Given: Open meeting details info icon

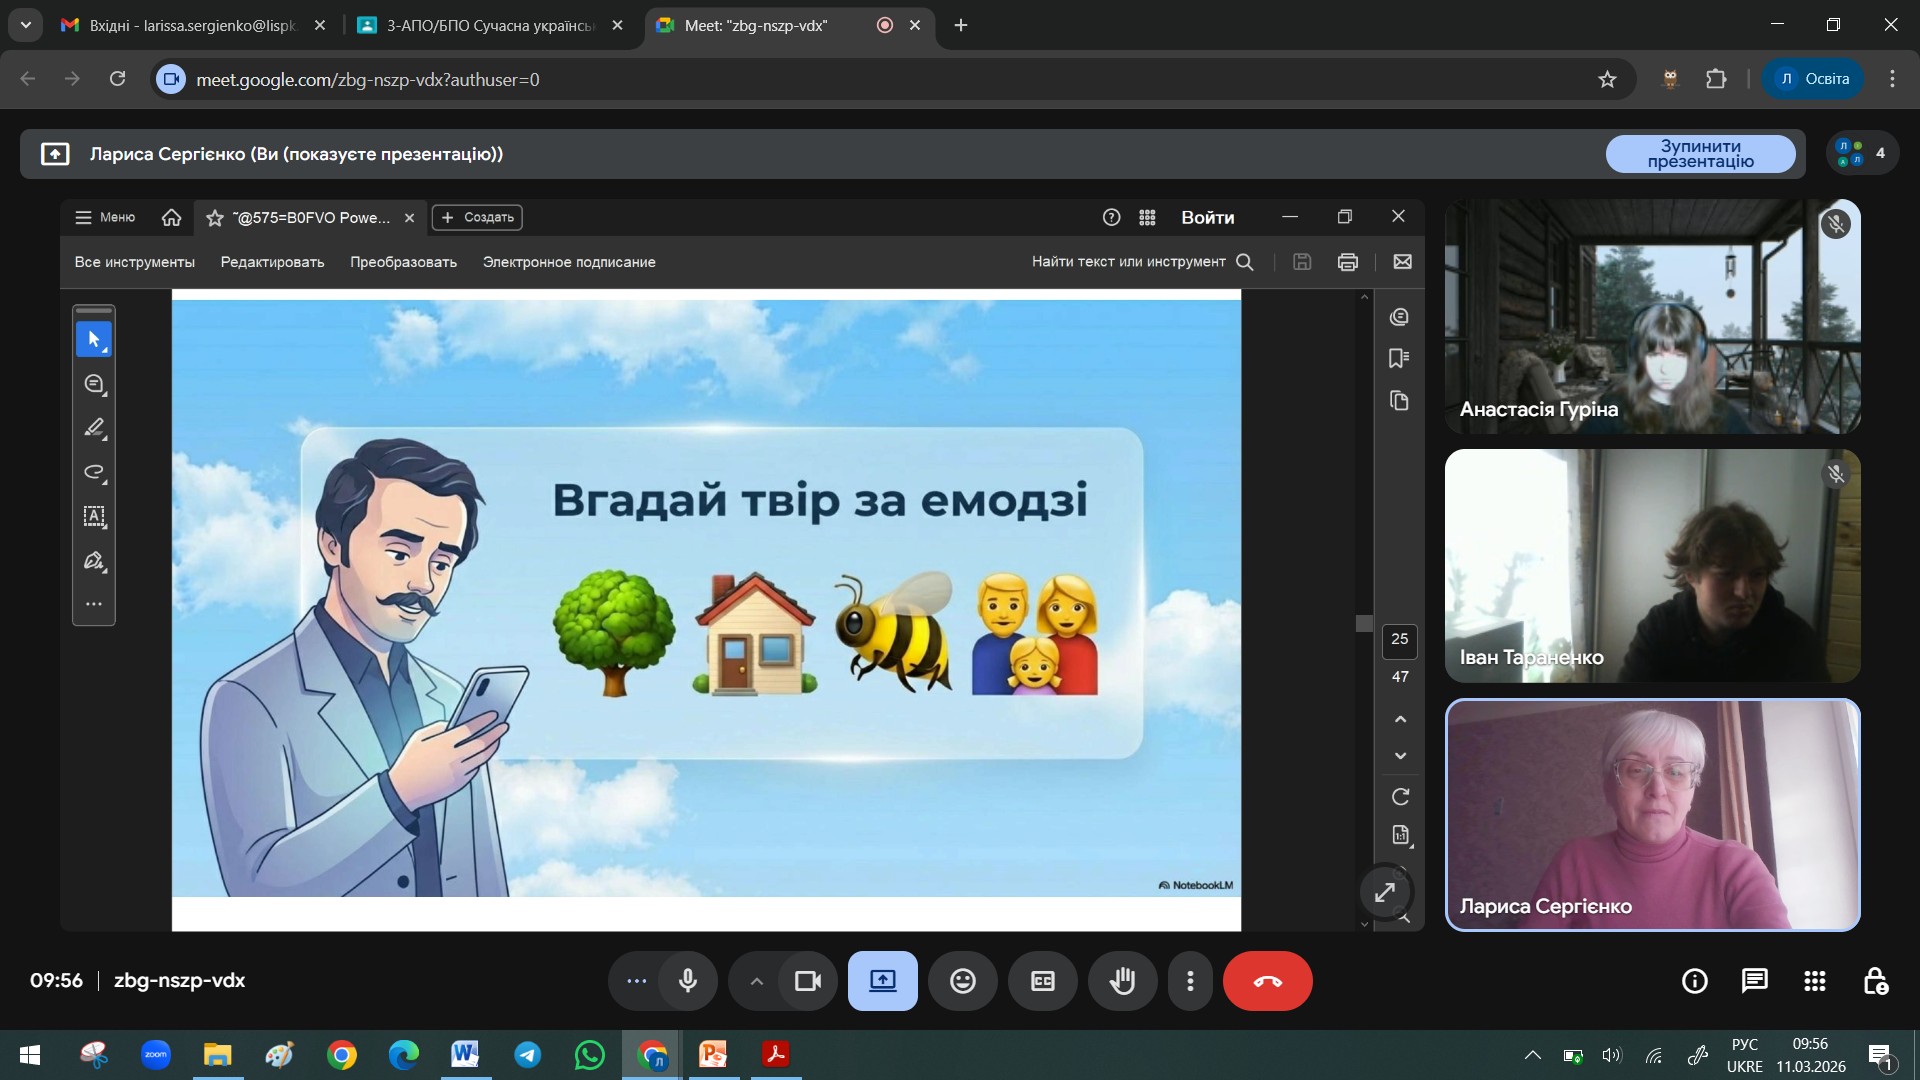Looking at the screenshot, I should [x=1694, y=981].
